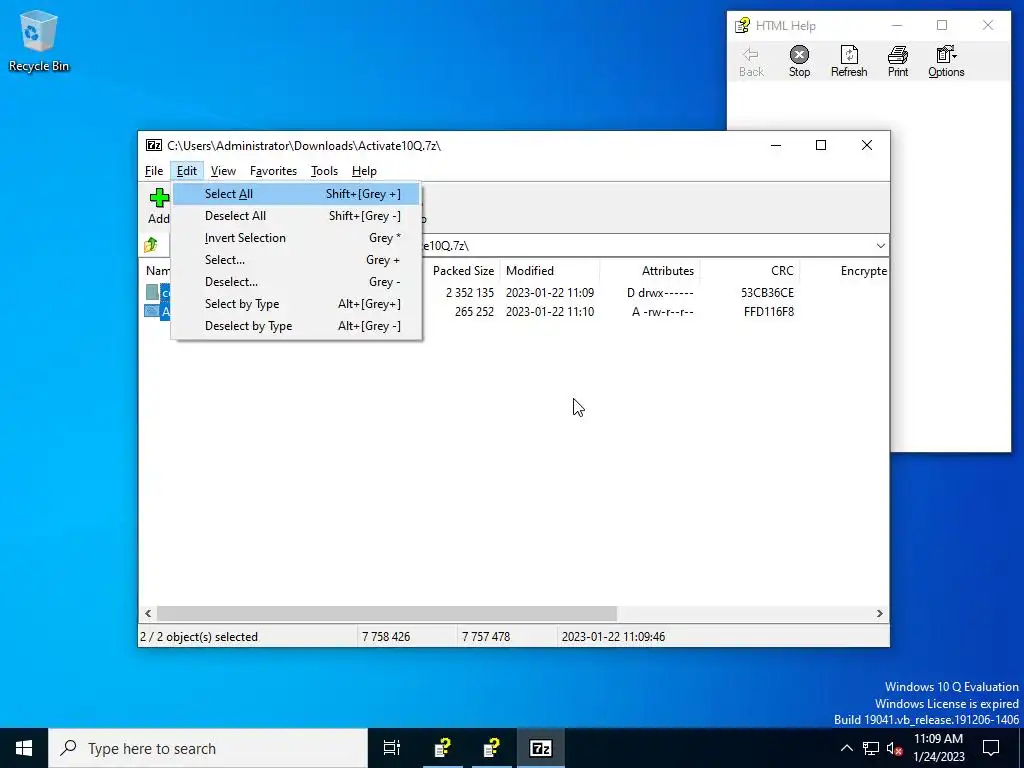1024x768 pixels.
Task: Click modified date 2023-01-22 11:10
Action: point(550,312)
